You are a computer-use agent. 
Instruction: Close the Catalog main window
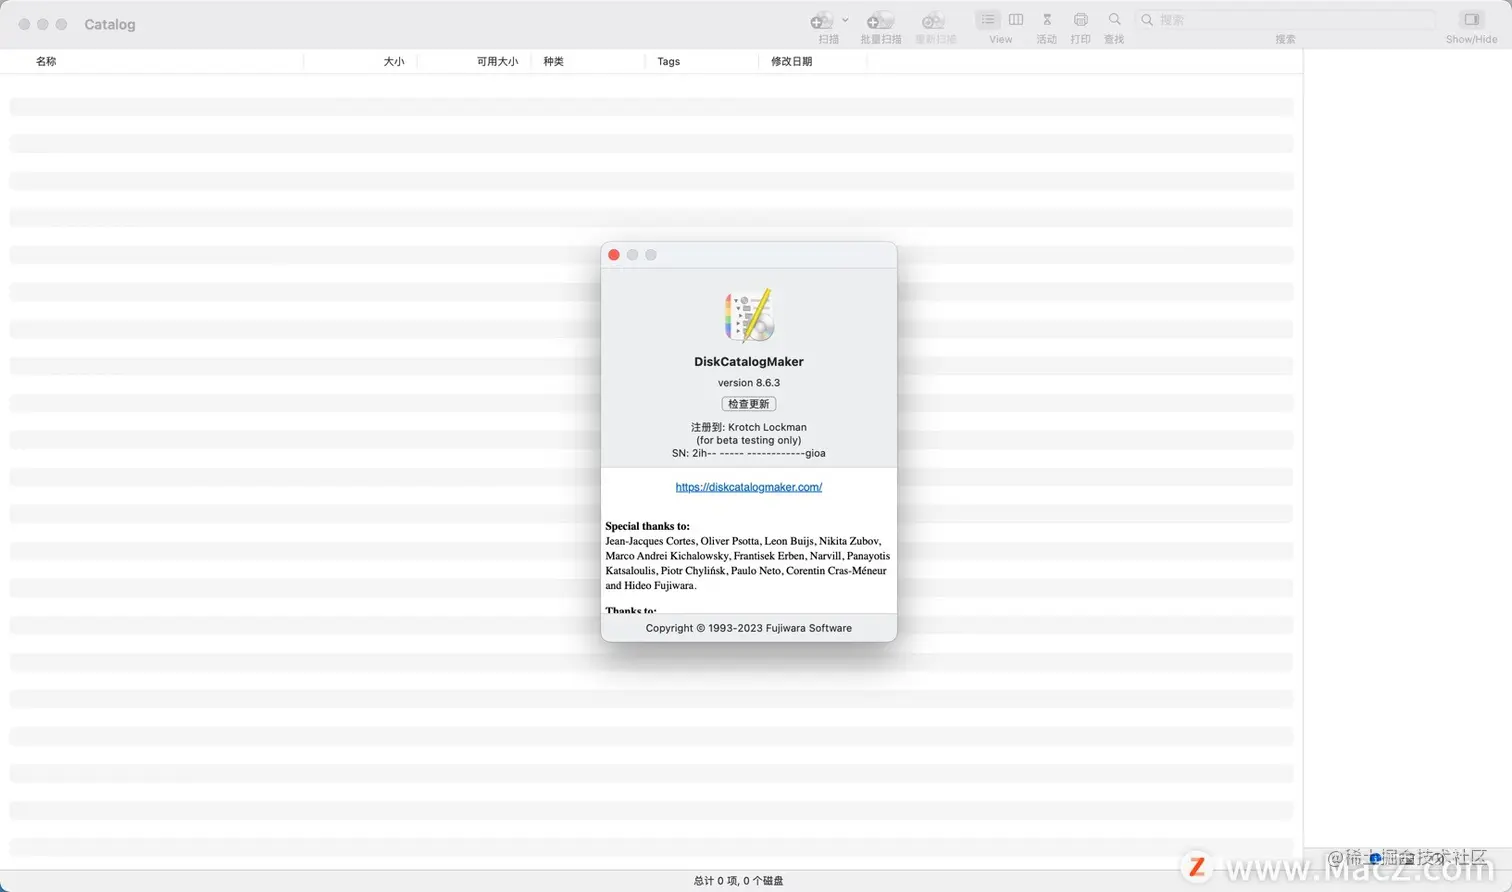click(x=24, y=24)
